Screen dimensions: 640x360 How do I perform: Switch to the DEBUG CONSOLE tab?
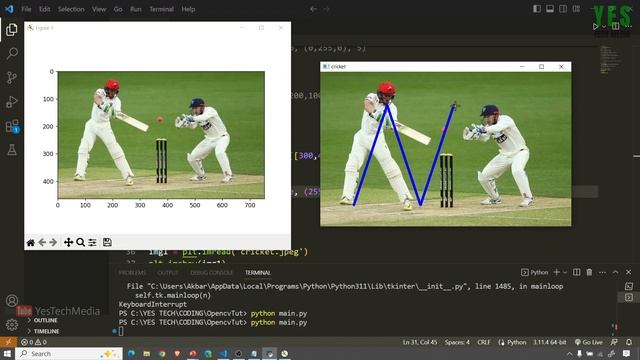pyautogui.click(x=211, y=272)
